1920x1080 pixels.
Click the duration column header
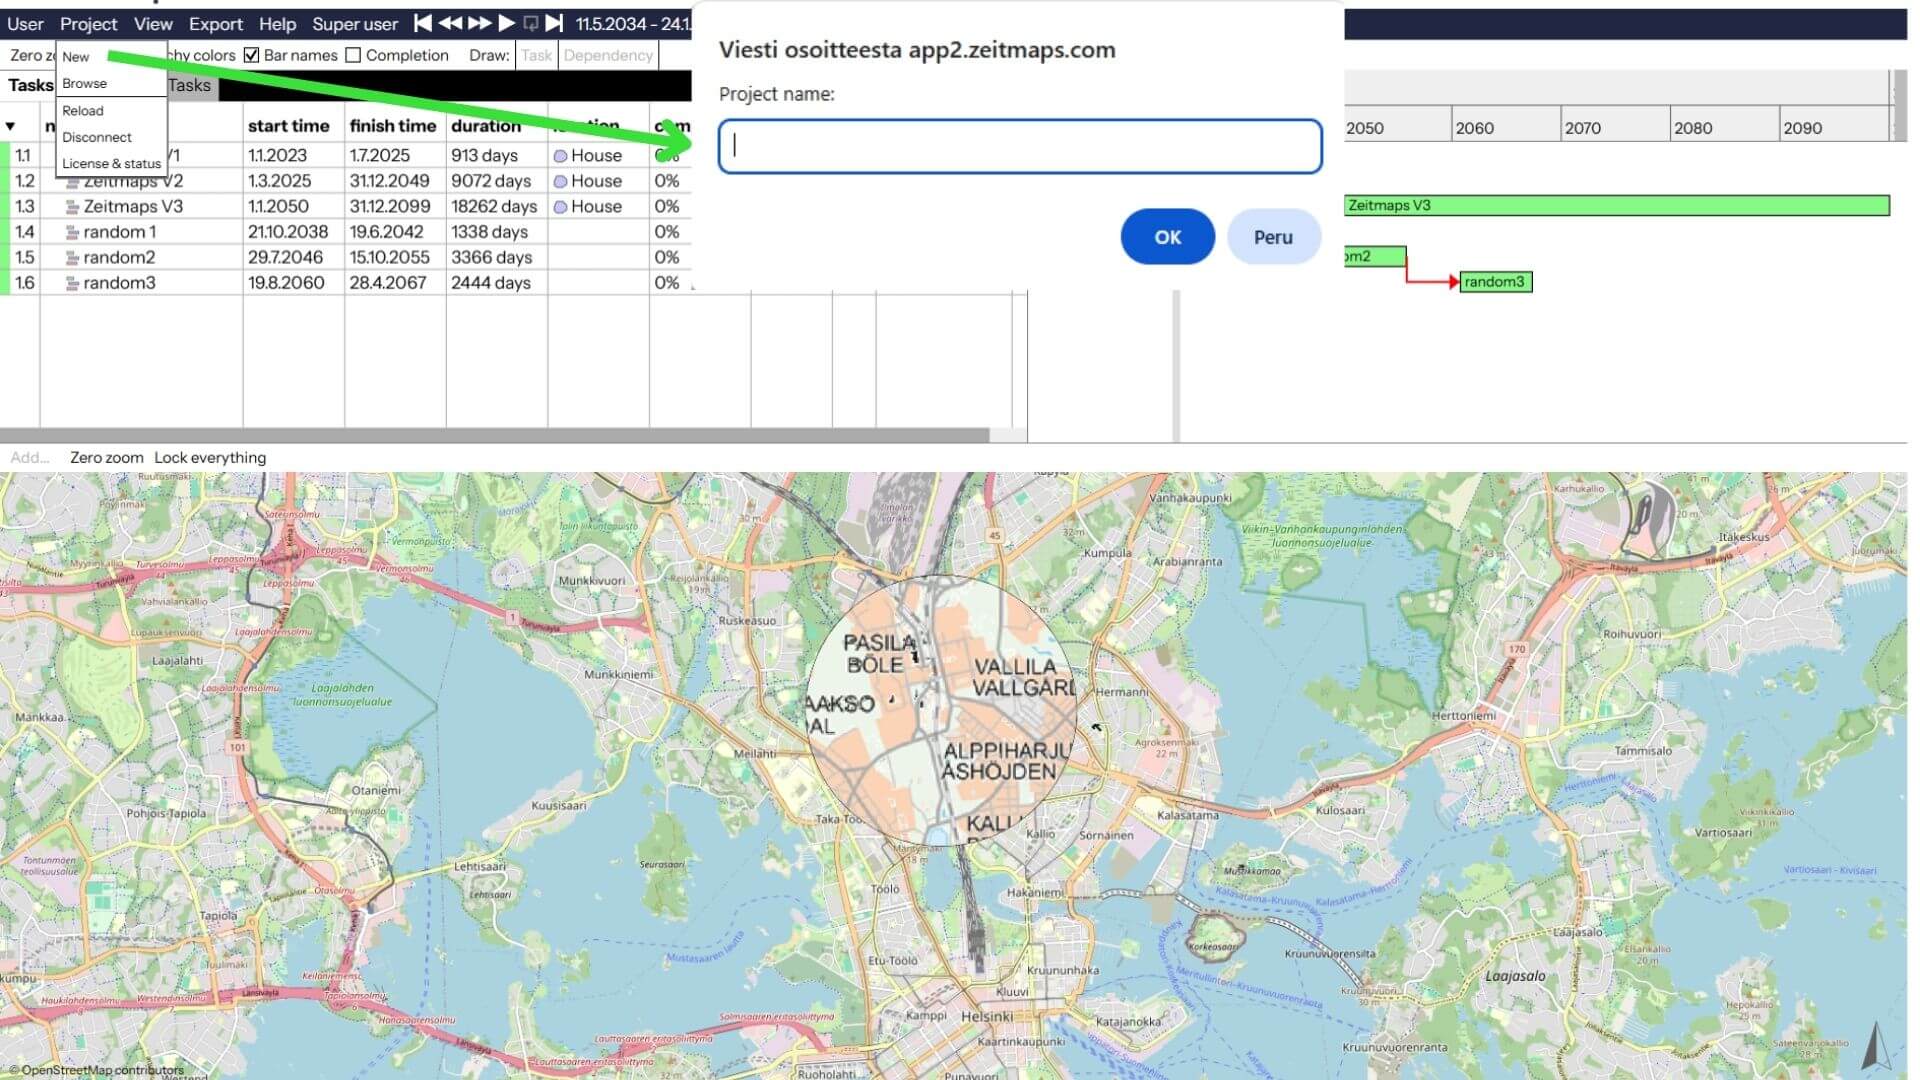[x=486, y=126]
